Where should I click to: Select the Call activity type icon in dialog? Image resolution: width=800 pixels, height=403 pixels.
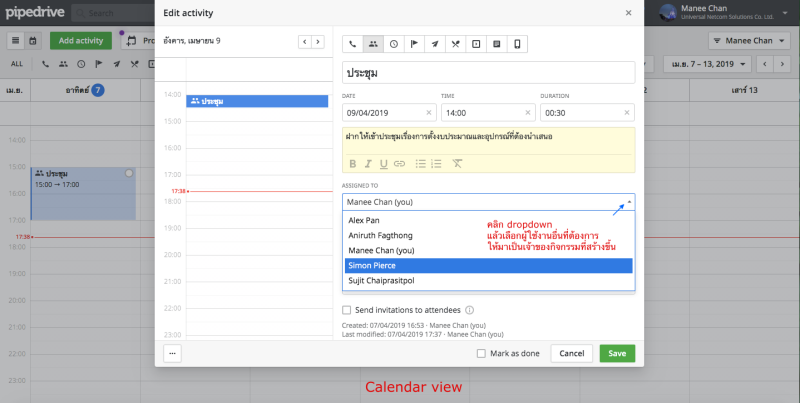click(353, 44)
